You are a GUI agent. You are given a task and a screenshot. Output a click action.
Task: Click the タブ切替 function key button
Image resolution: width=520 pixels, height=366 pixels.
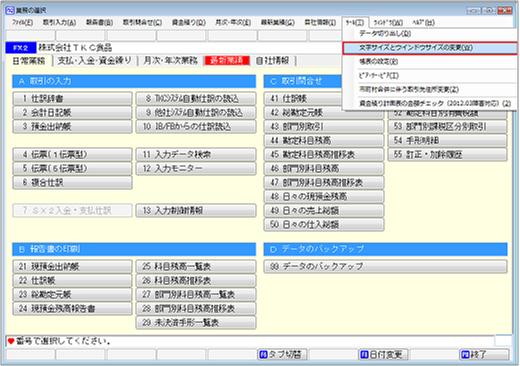tap(282, 354)
